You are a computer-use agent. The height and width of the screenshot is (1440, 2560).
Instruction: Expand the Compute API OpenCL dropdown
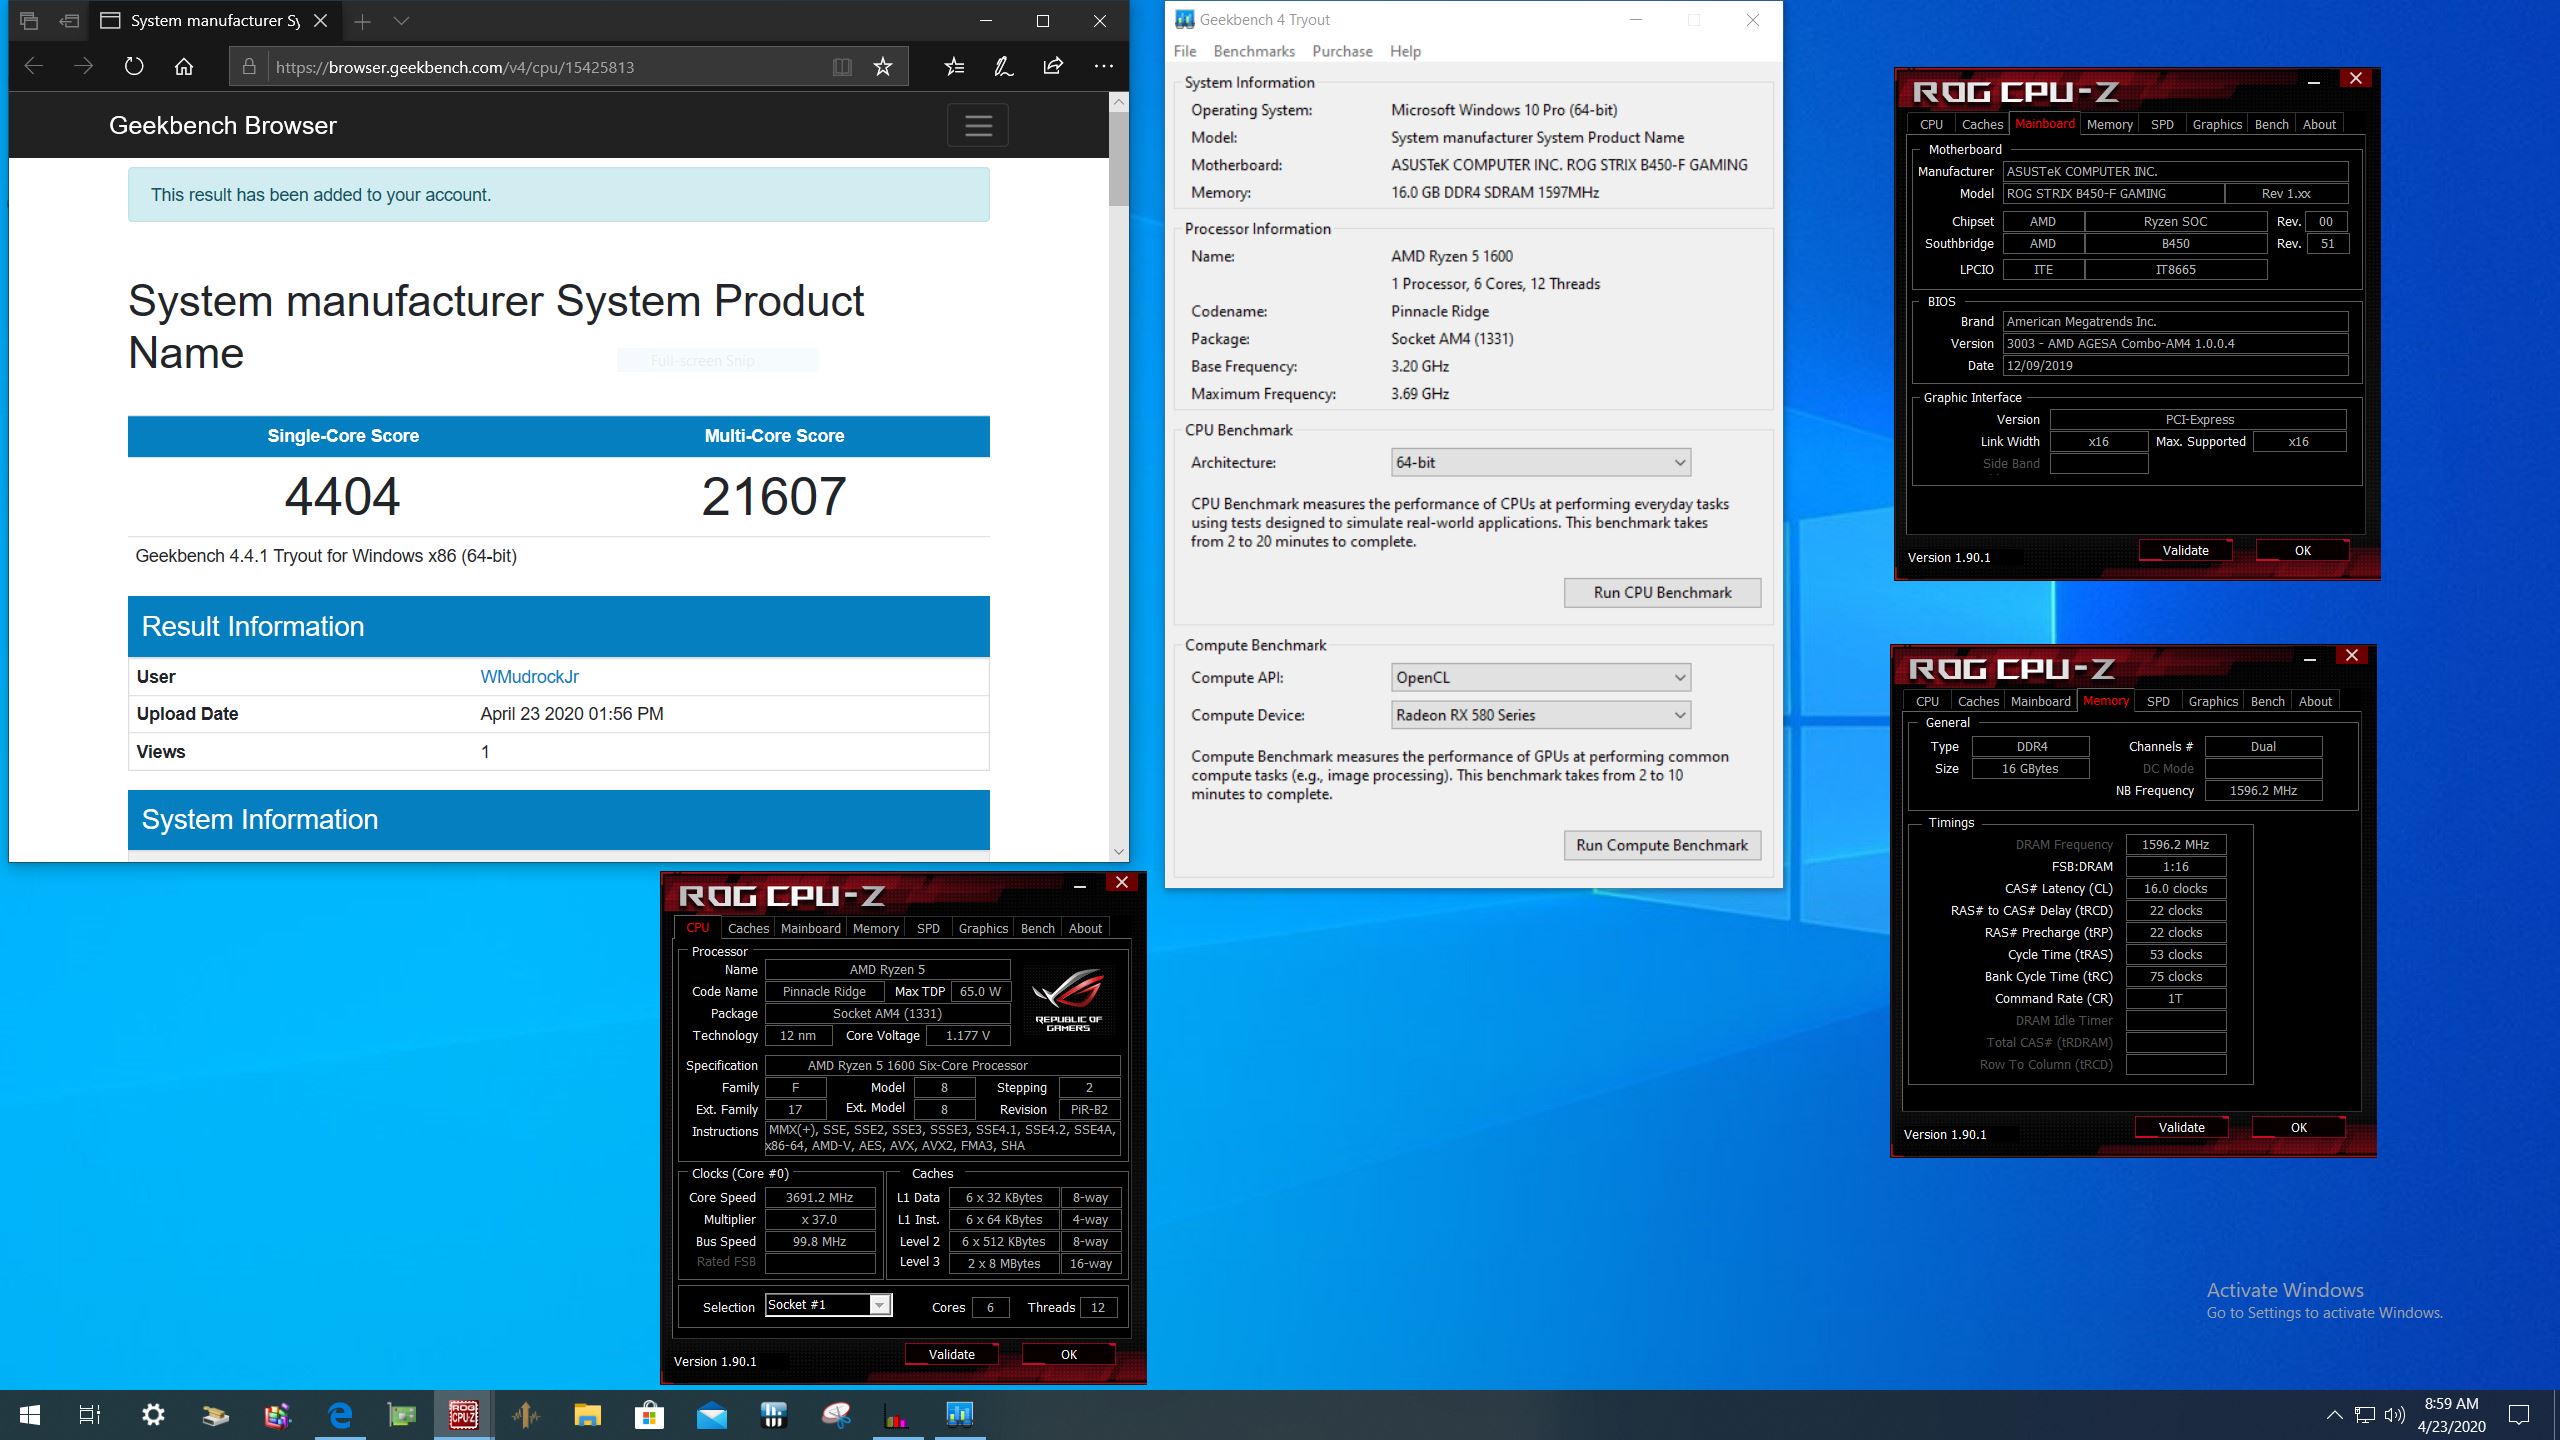1541,677
